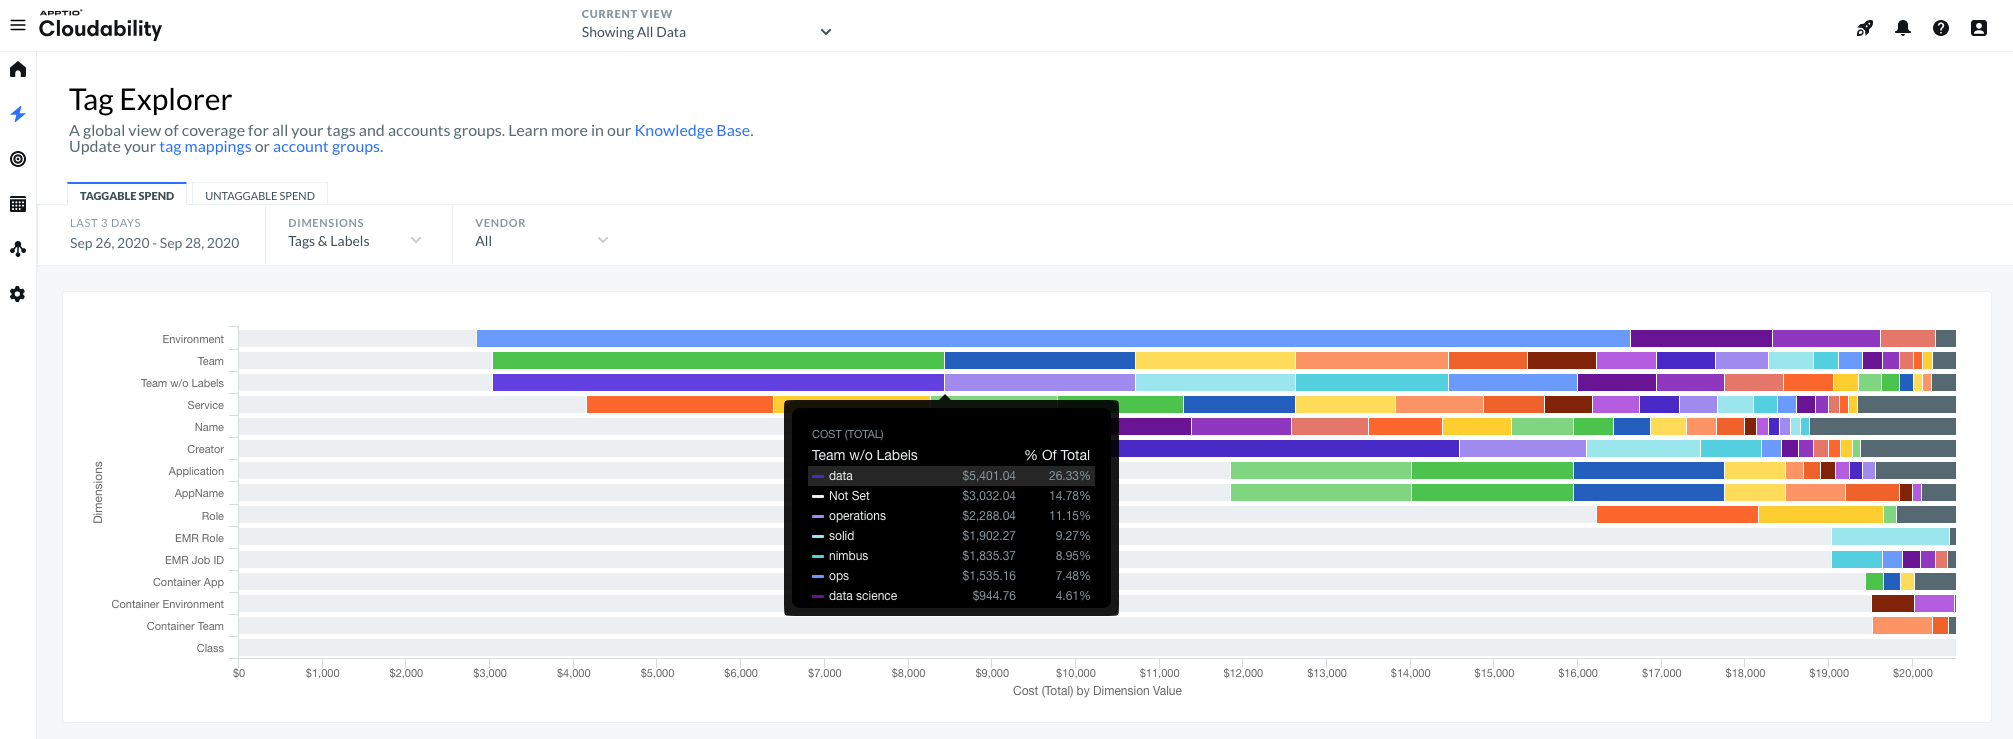Click the Tag Explorer page heading
The width and height of the screenshot is (2013, 739).
pos(150,100)
